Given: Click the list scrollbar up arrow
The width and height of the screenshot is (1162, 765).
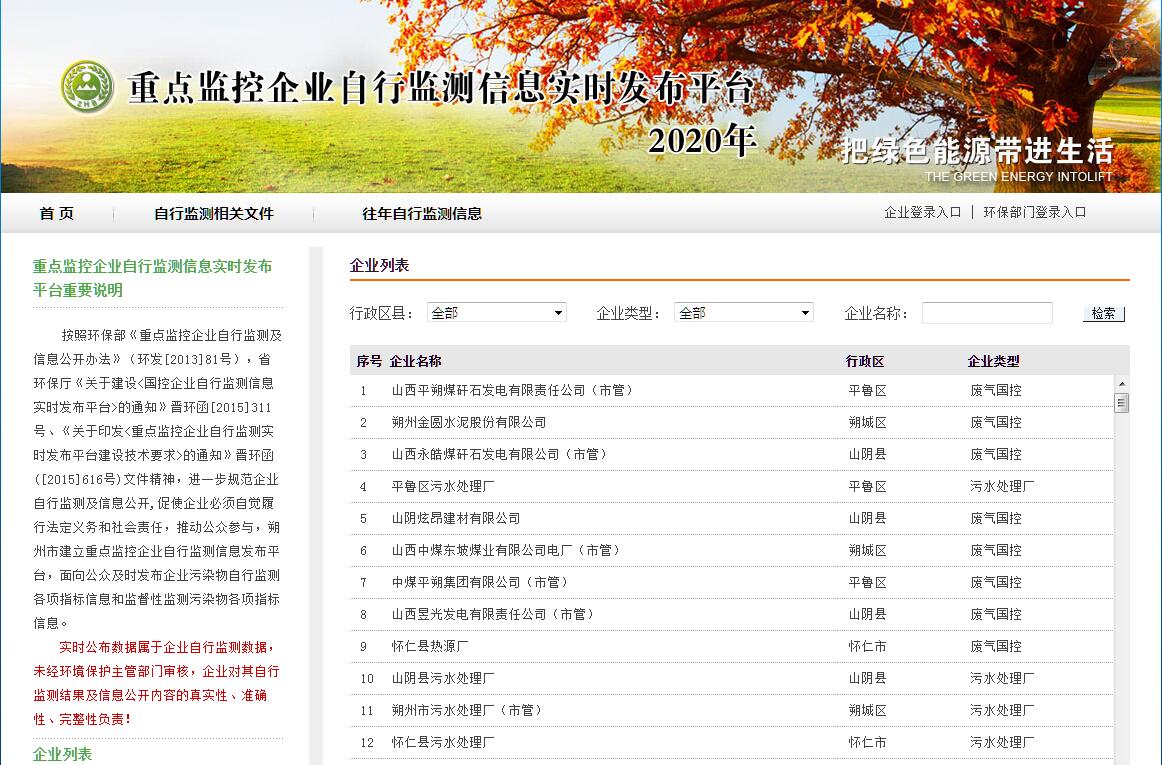Looking at the screenshot, I should click(1121, 385).
